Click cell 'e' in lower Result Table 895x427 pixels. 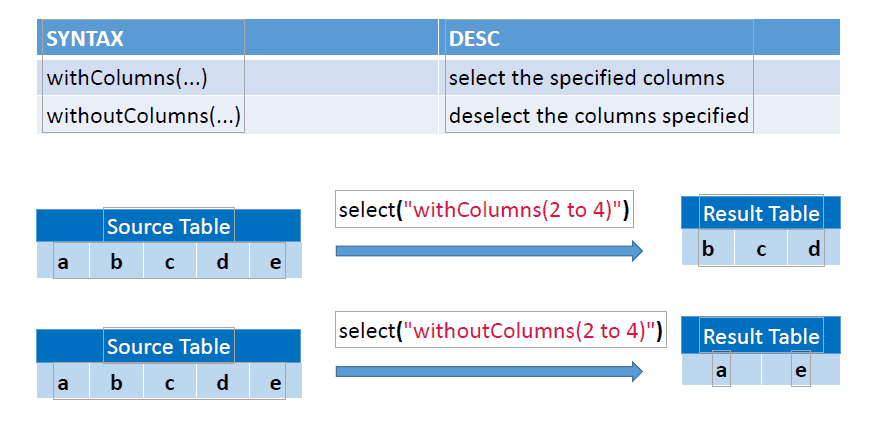click(x=801, y=369)
